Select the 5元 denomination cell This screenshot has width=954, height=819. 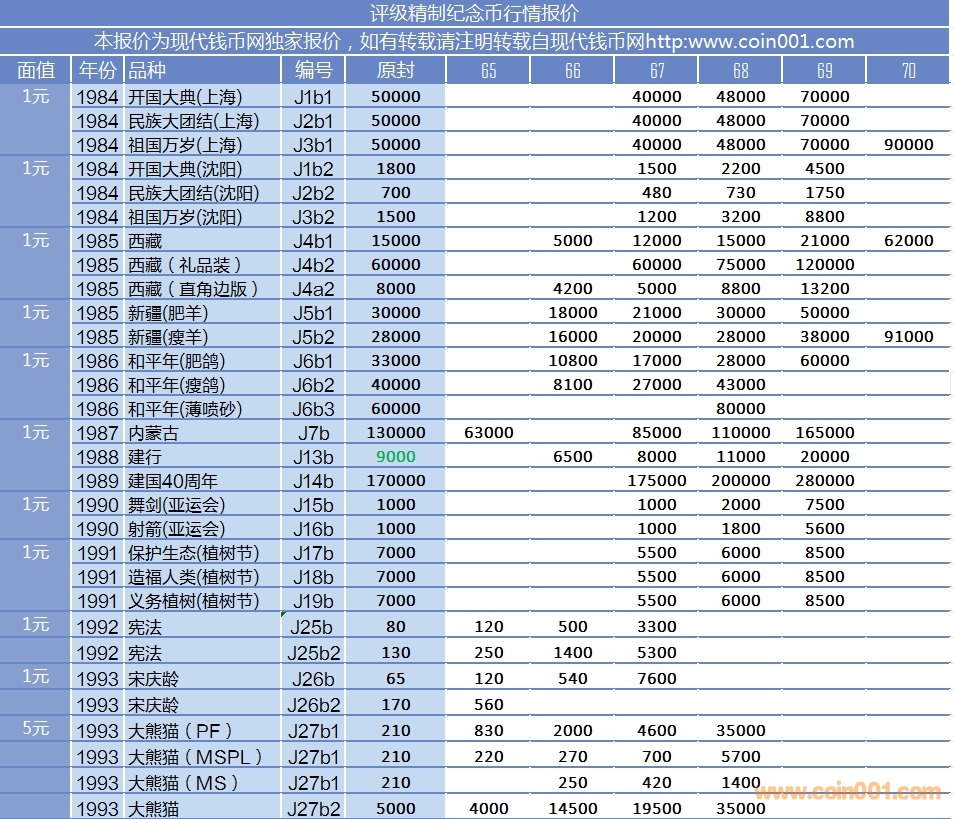(36, 729)
